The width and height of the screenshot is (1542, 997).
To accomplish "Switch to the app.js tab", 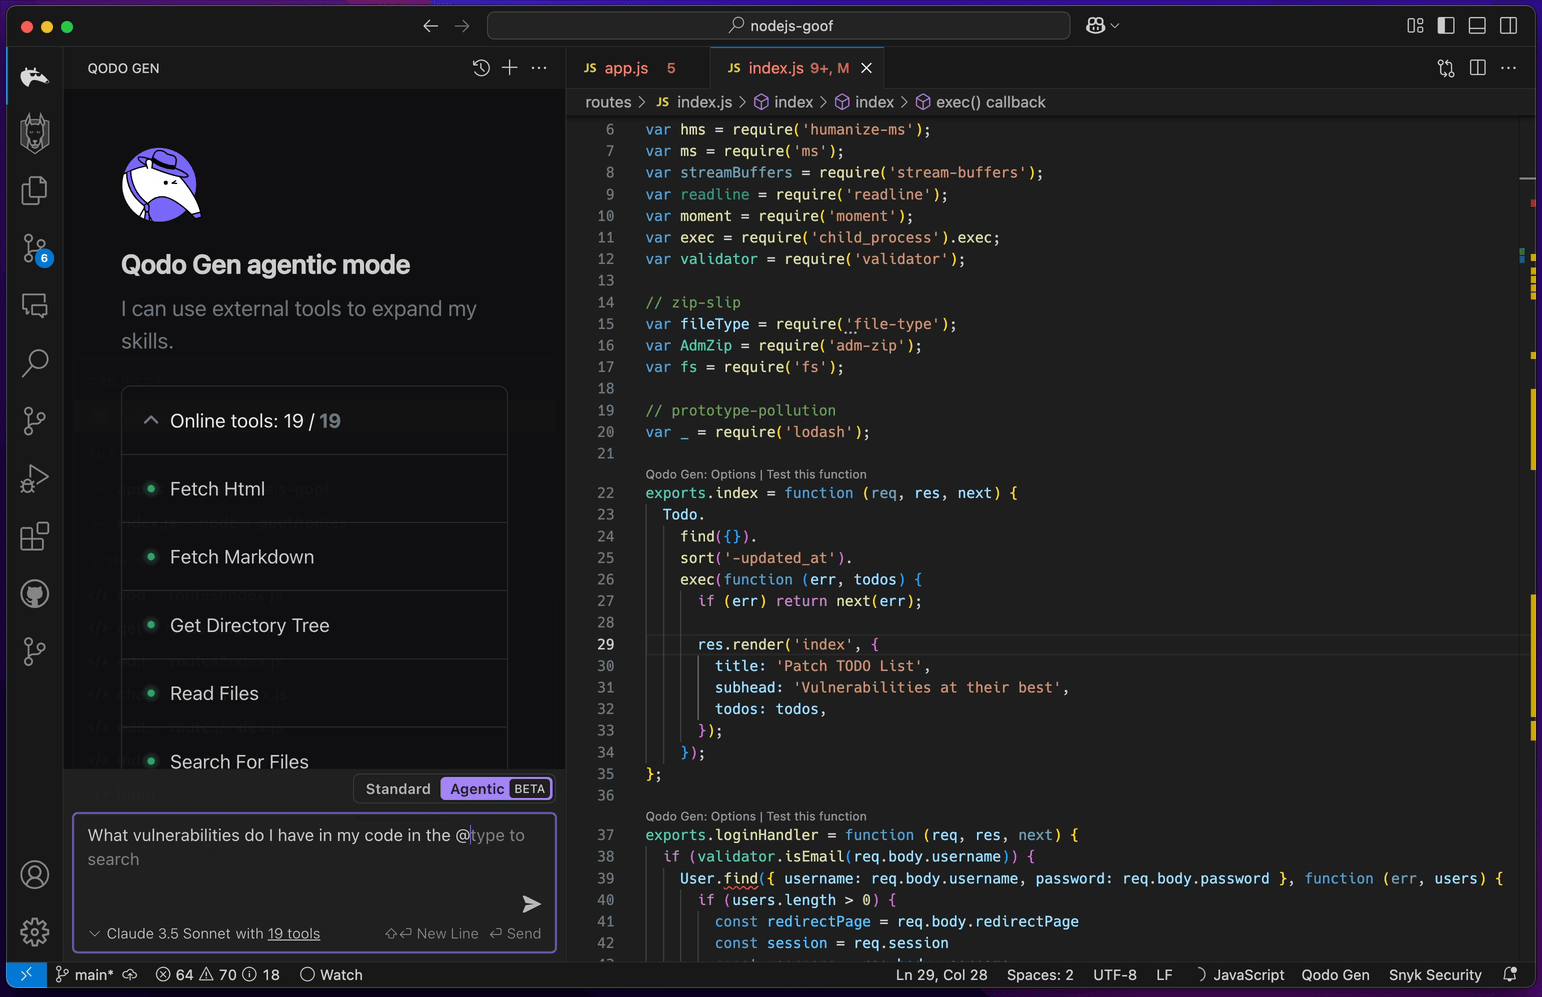I will [636, 68].
